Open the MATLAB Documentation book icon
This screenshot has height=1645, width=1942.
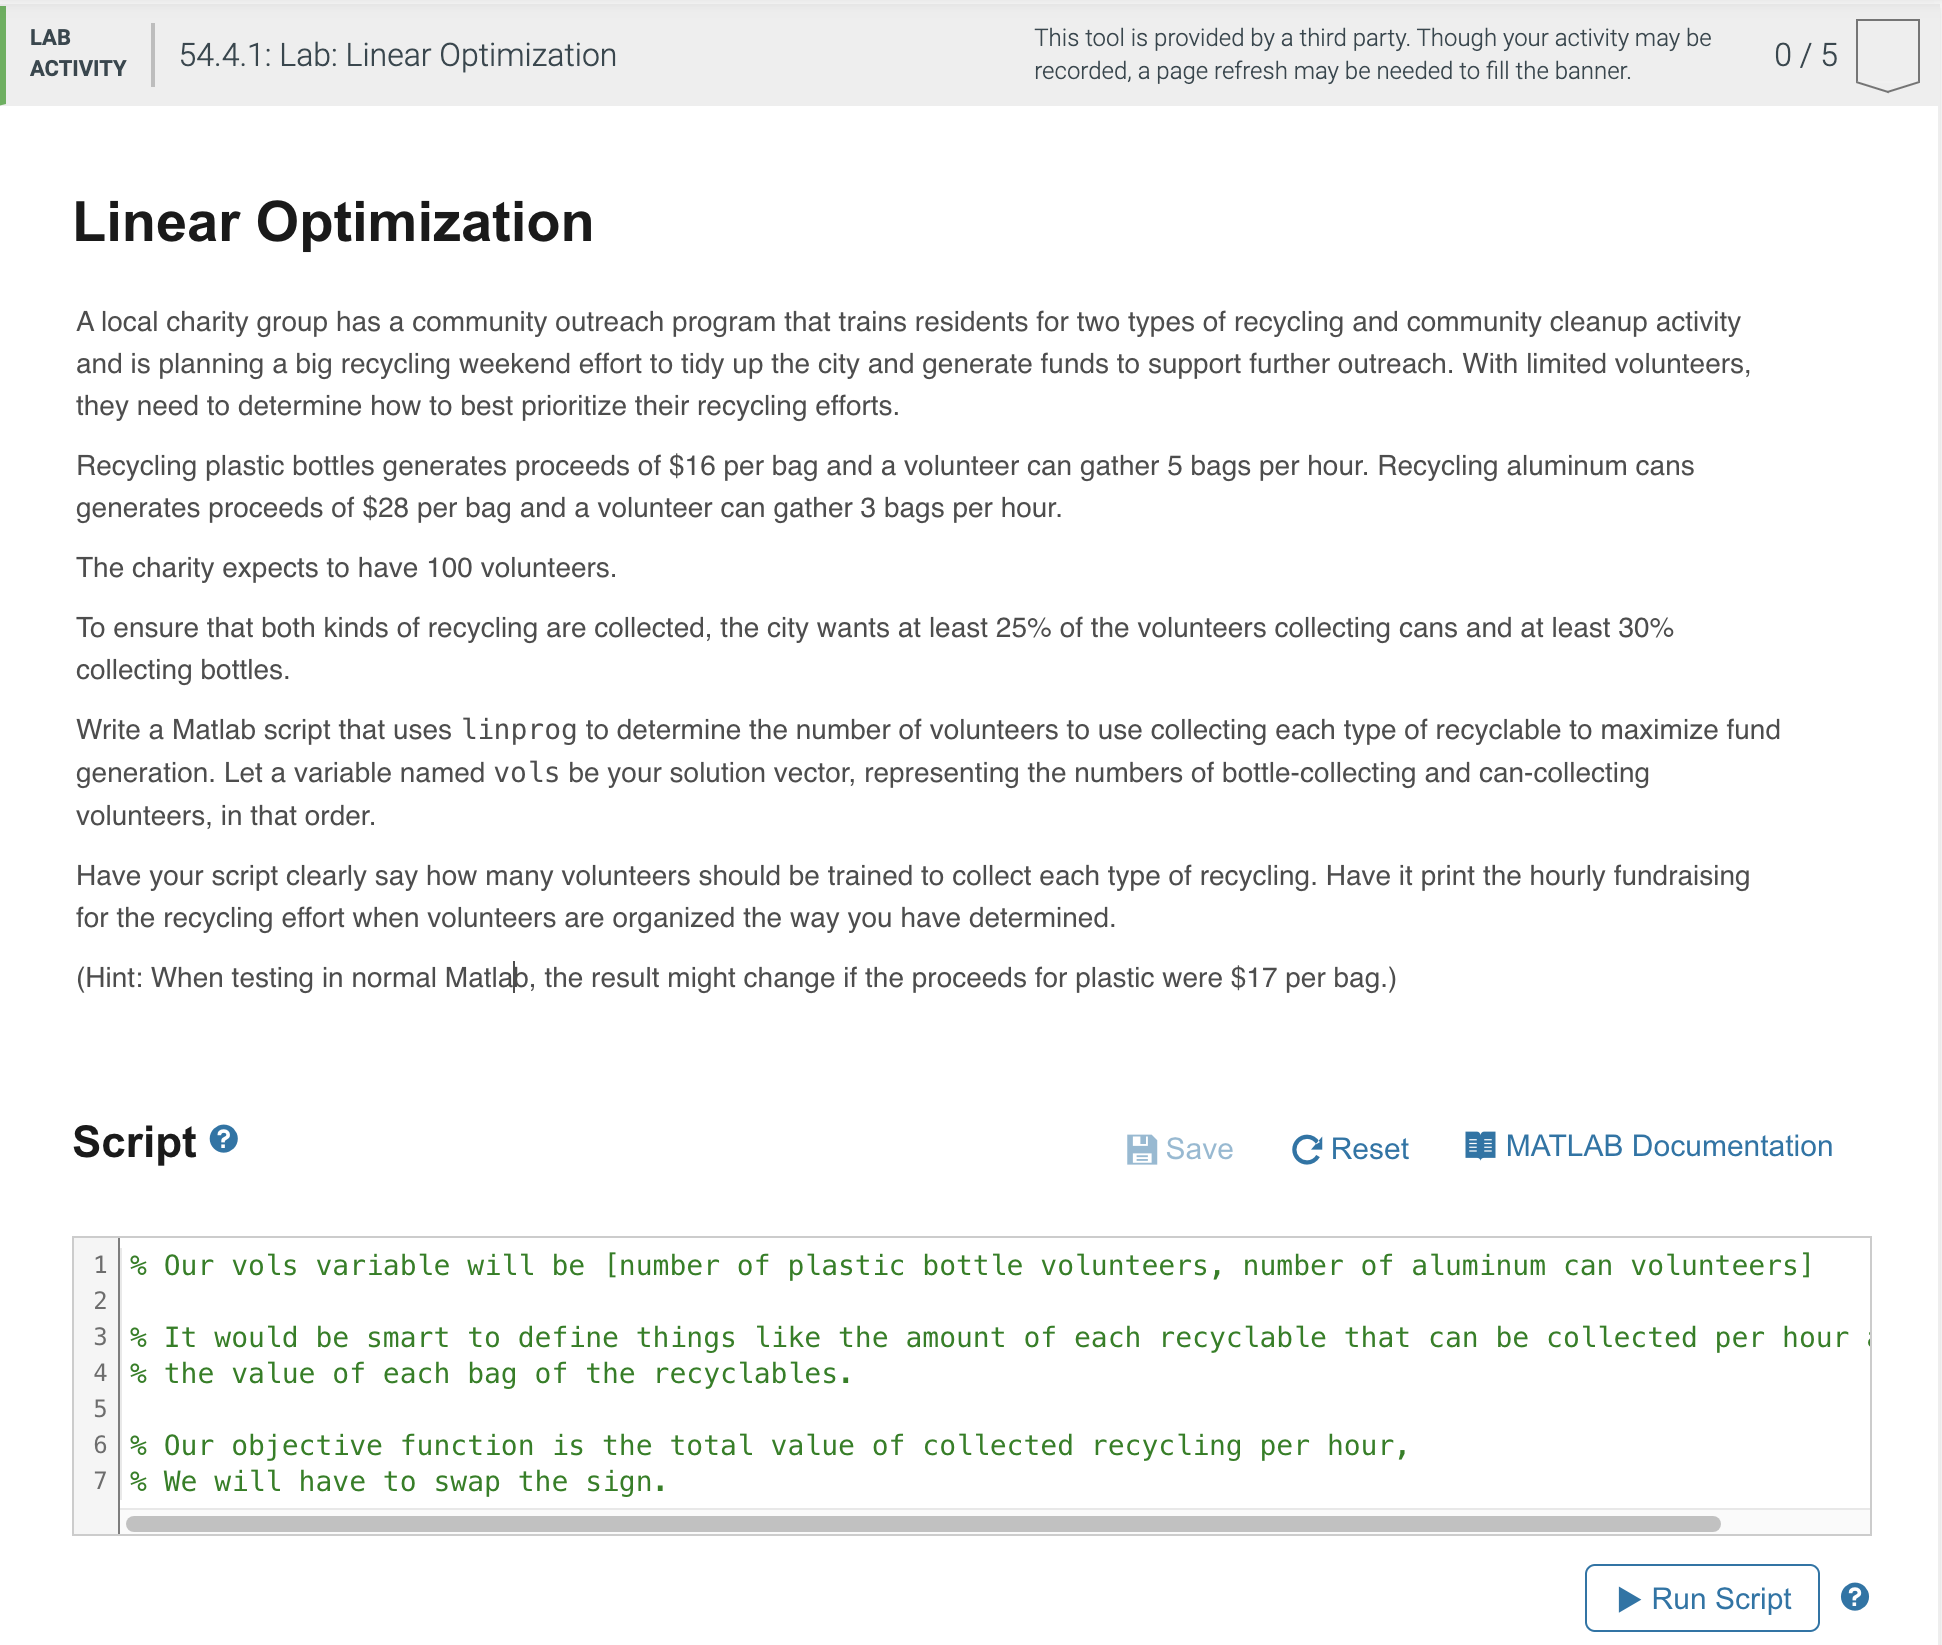tap(1479, 1145)
